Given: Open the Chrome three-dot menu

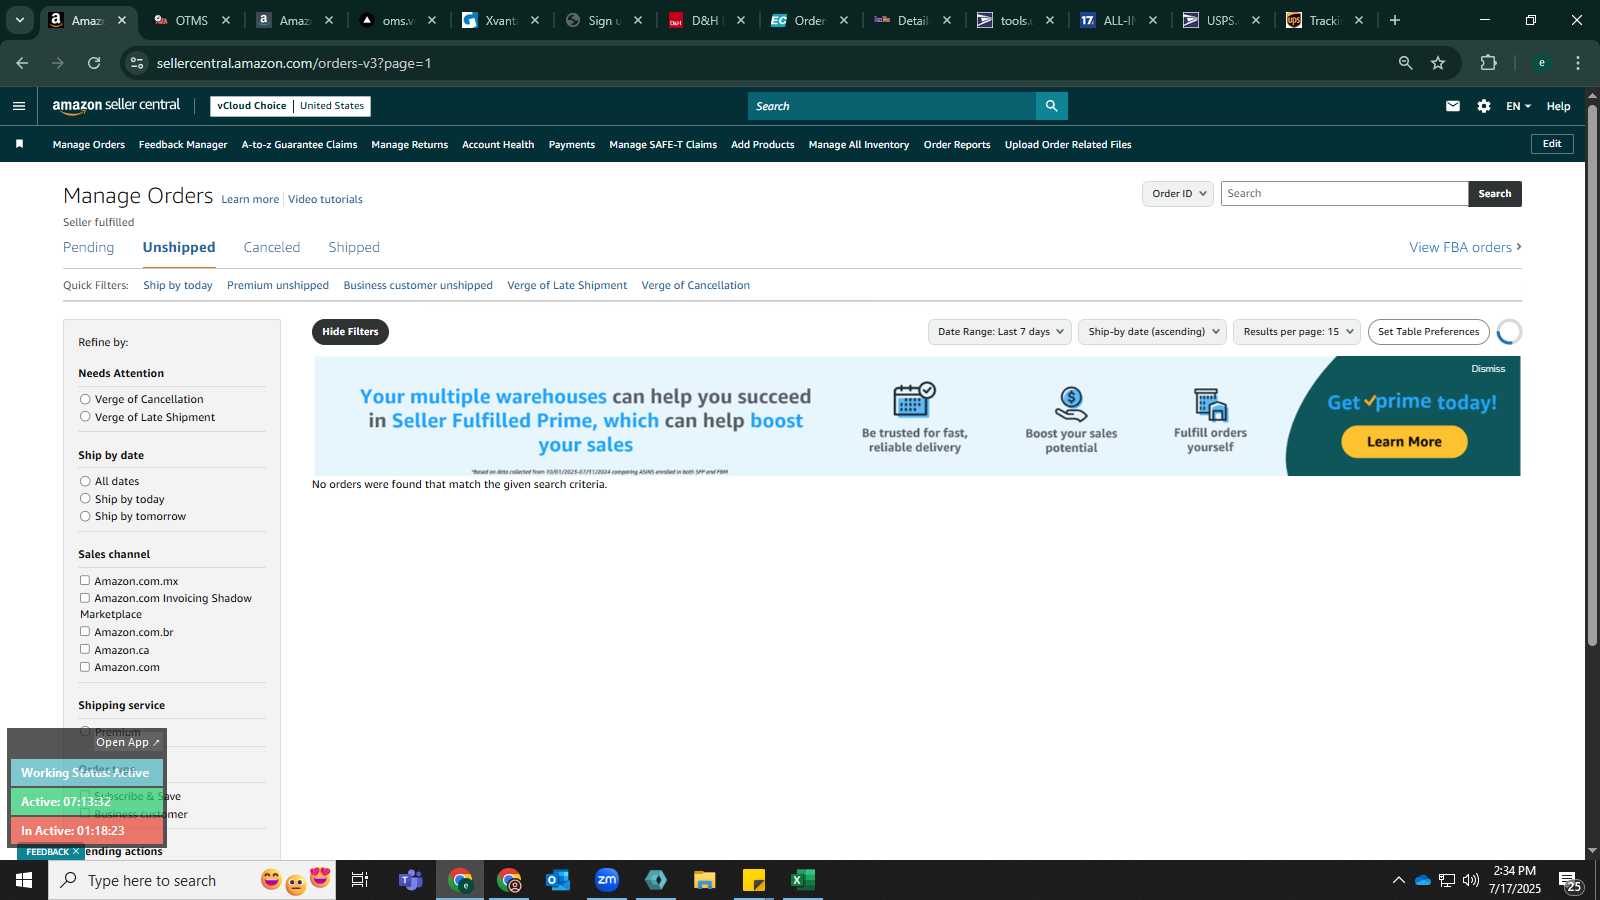Looking at the screenshot, I should click(x=1578, y=63).
